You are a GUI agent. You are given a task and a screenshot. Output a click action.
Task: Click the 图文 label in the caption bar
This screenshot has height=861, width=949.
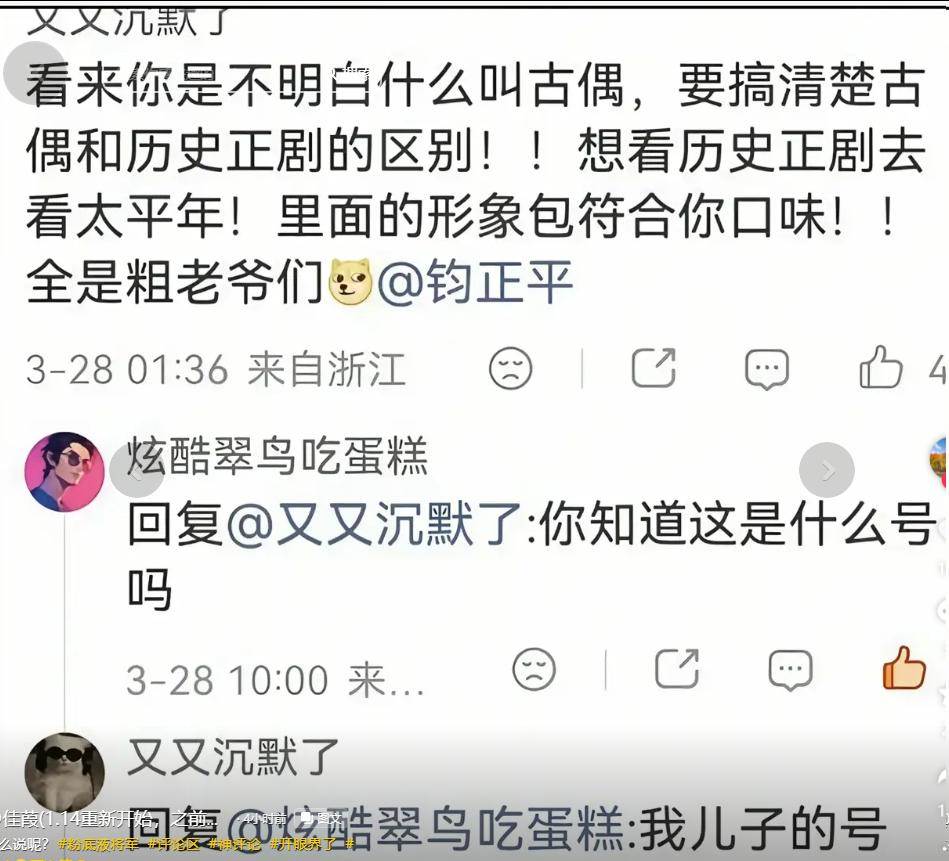pyautogui.click(x=323, y=819)
